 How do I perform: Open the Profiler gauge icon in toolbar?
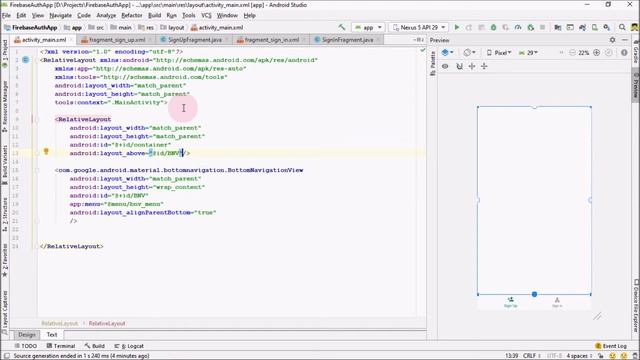tap(518, 27)
